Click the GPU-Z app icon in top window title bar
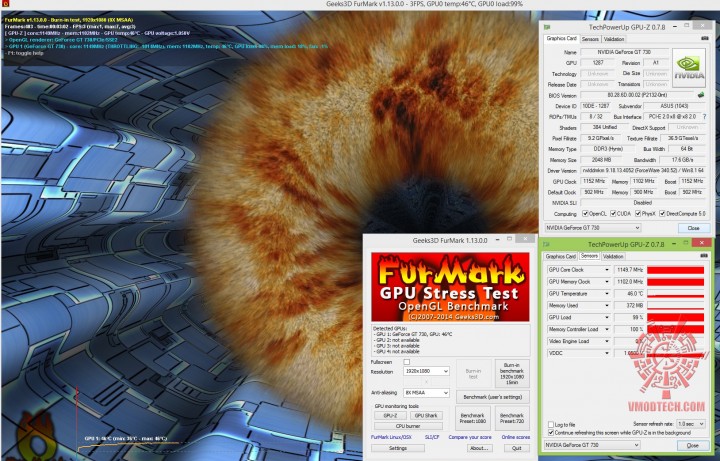Image resolution: width=720 pixels, height=461 pixels. tap(547, 27)
